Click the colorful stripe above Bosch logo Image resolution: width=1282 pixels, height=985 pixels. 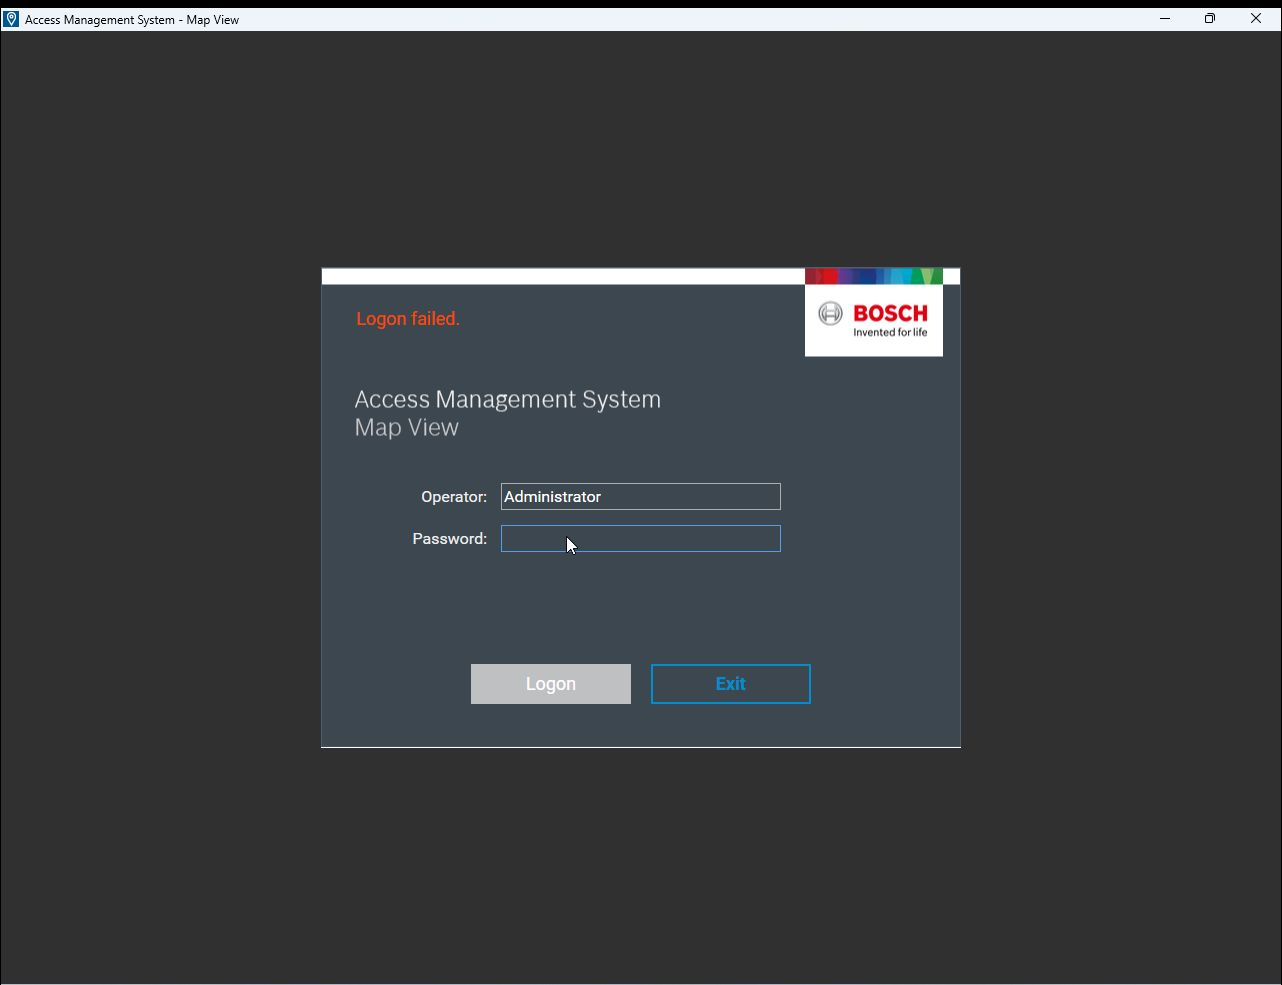point(873,276)
